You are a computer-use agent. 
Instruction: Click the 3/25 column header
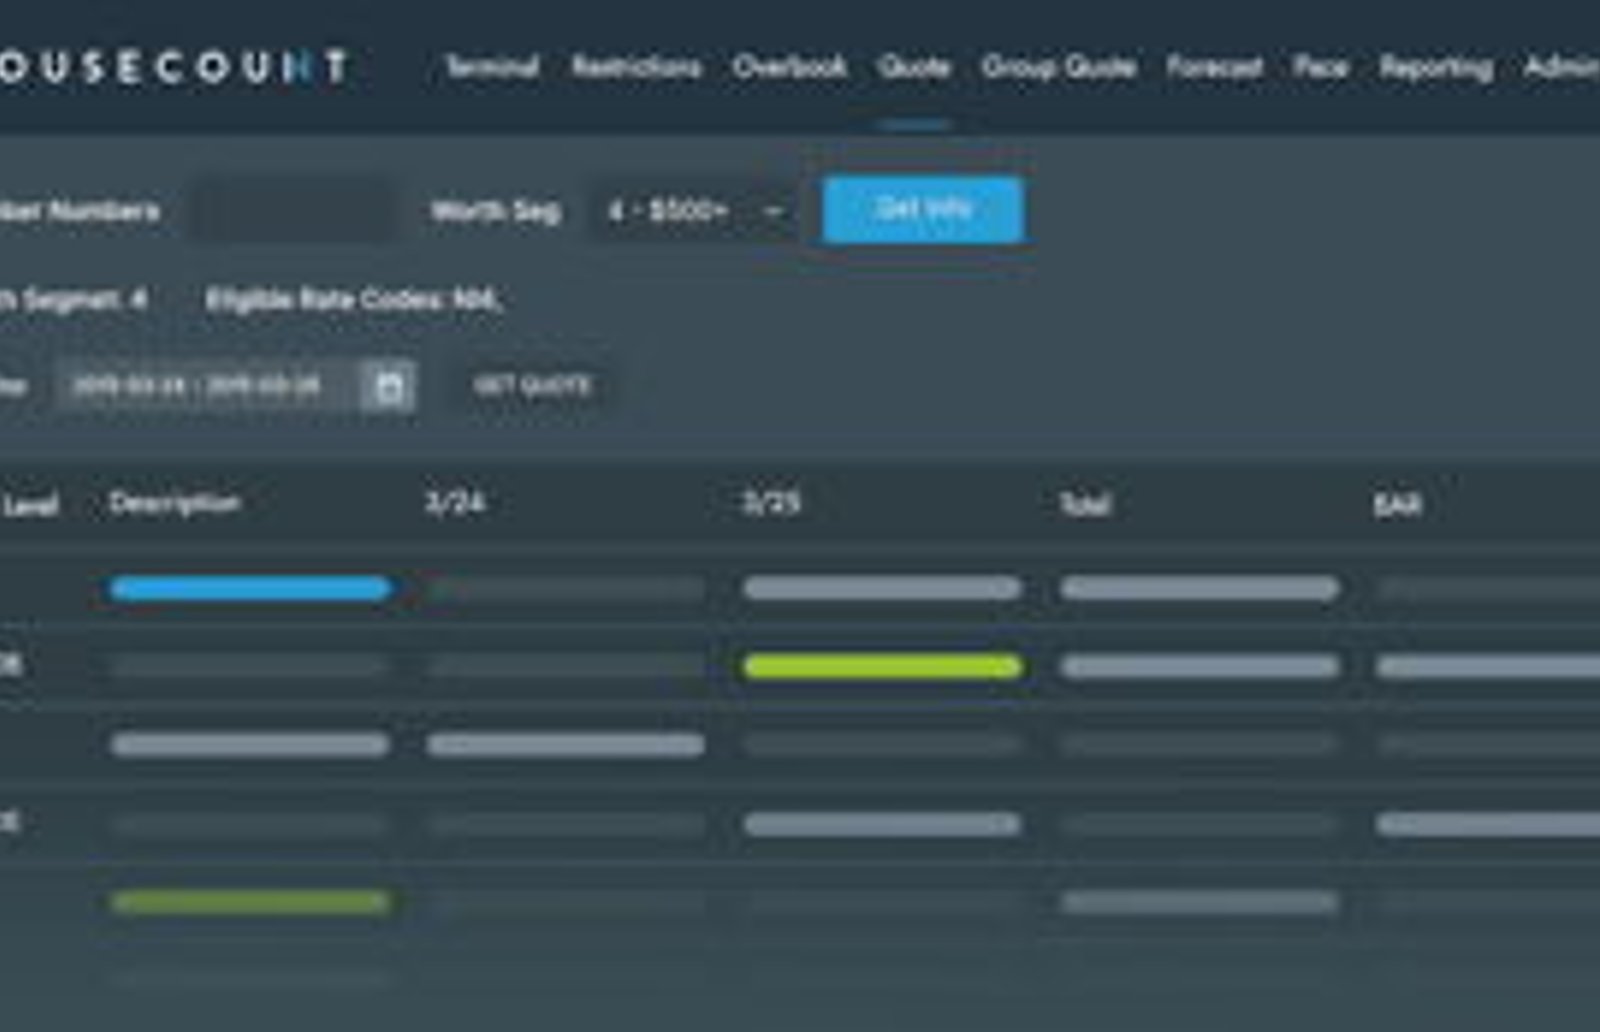pyautogui.click(x=771, y=502)
